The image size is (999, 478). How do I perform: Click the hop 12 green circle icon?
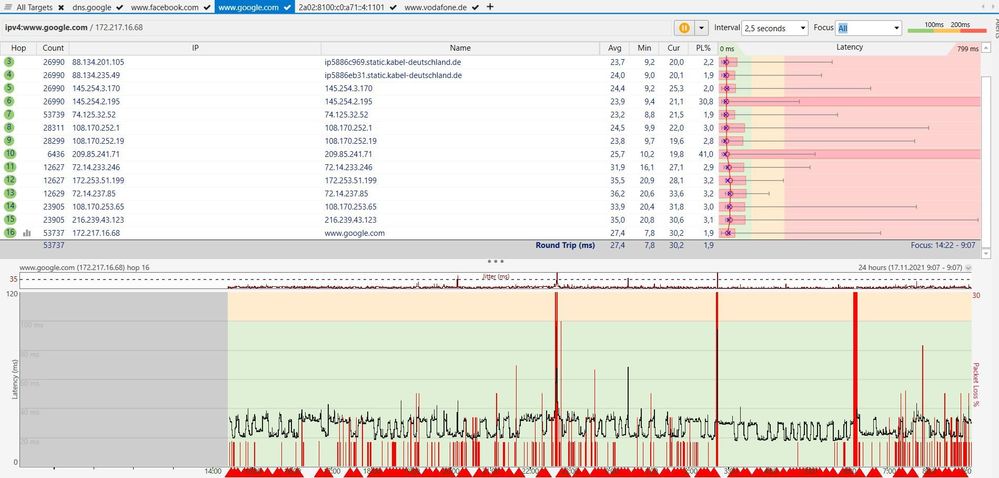point(10,180)
